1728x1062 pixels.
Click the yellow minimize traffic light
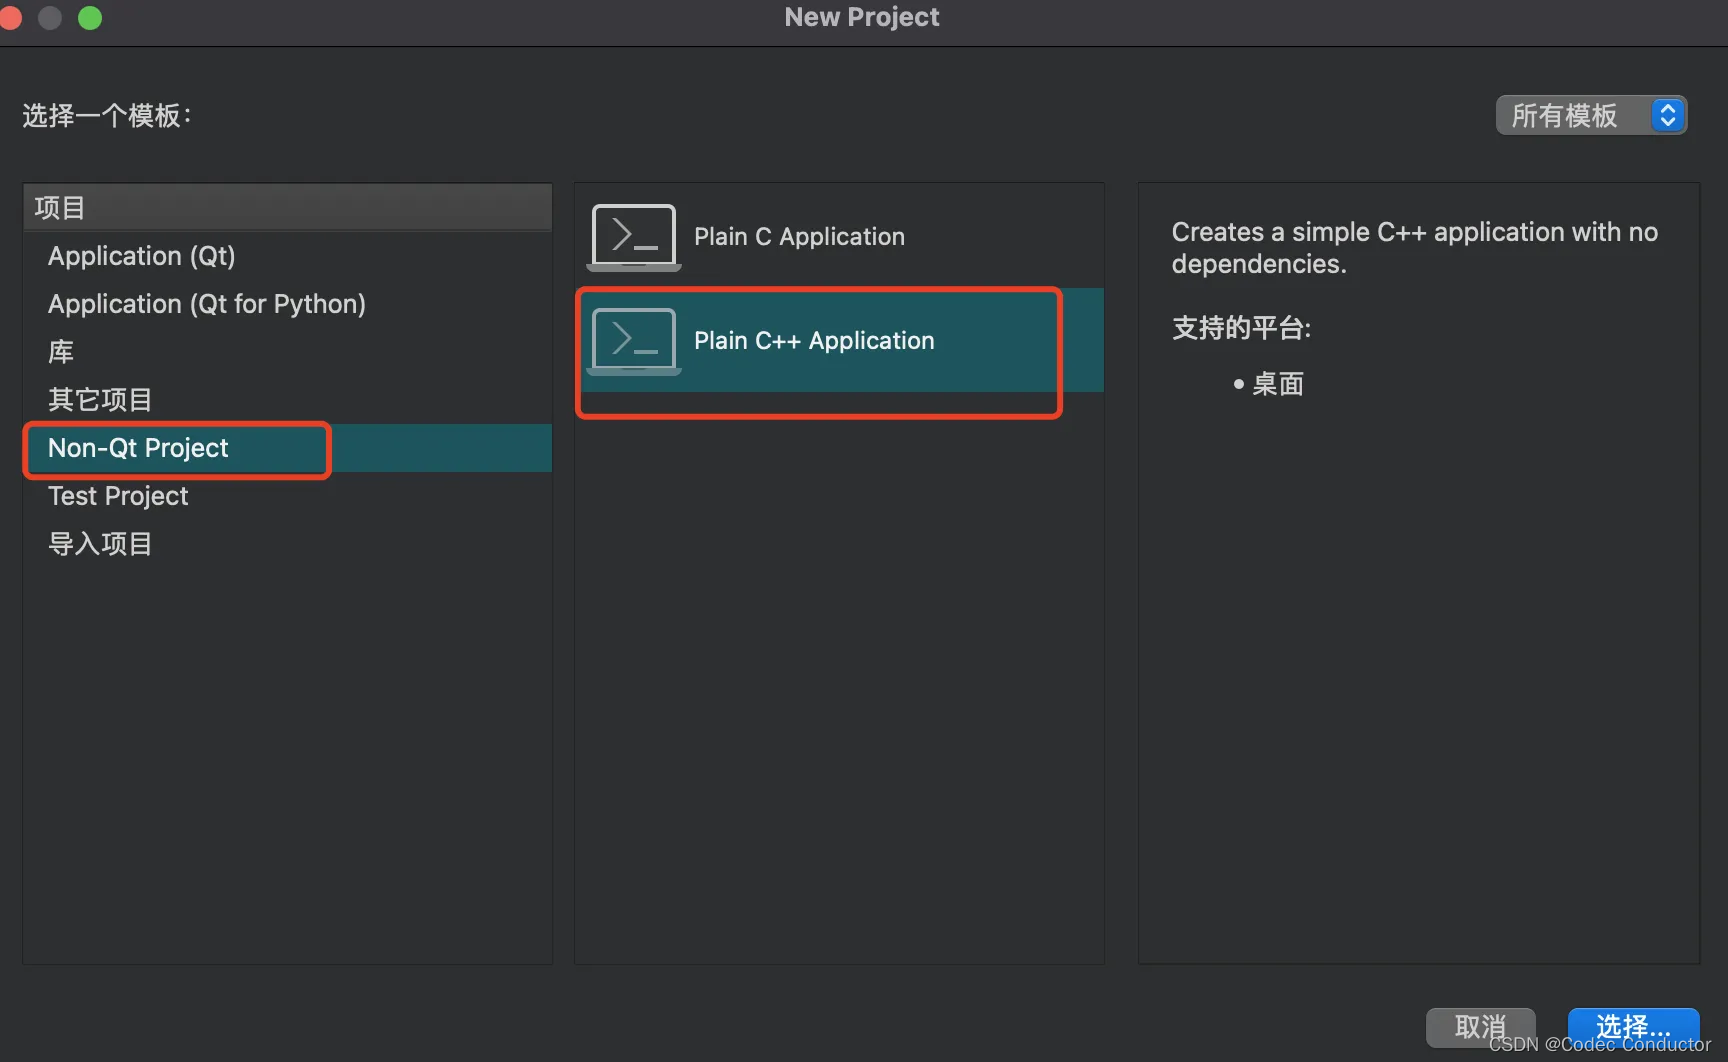pyautogui.click(x=49, y=17)
